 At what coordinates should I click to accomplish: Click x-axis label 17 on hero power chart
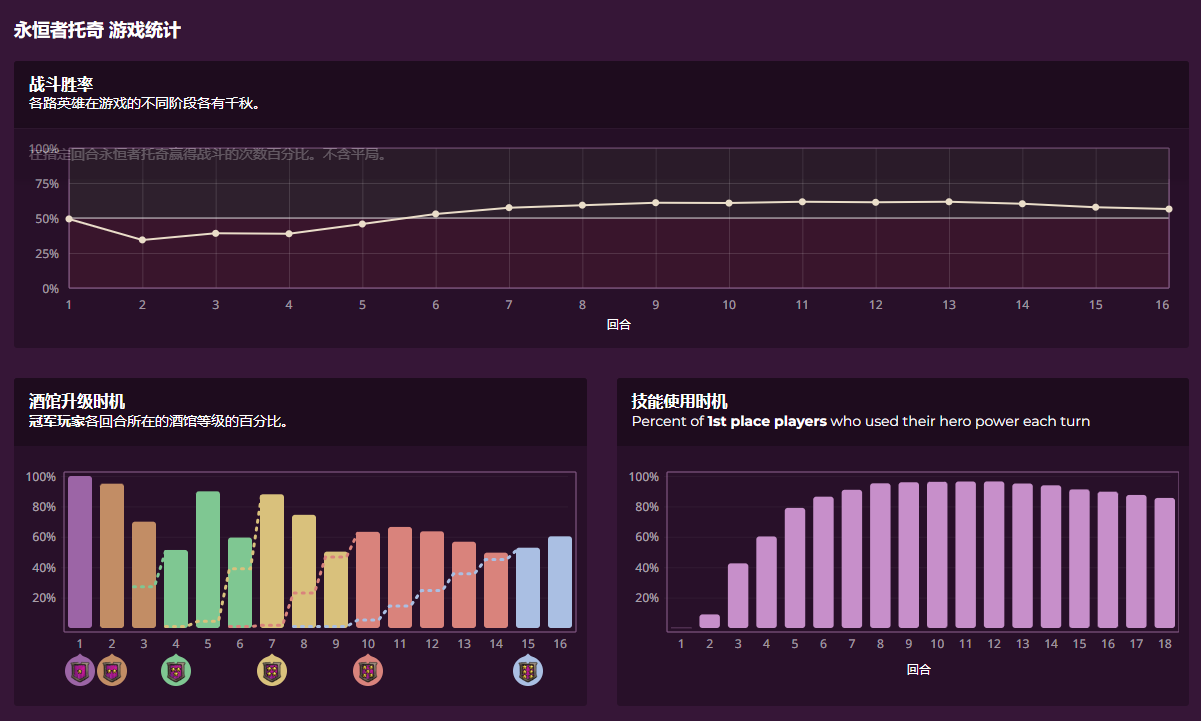(1136, 644)
